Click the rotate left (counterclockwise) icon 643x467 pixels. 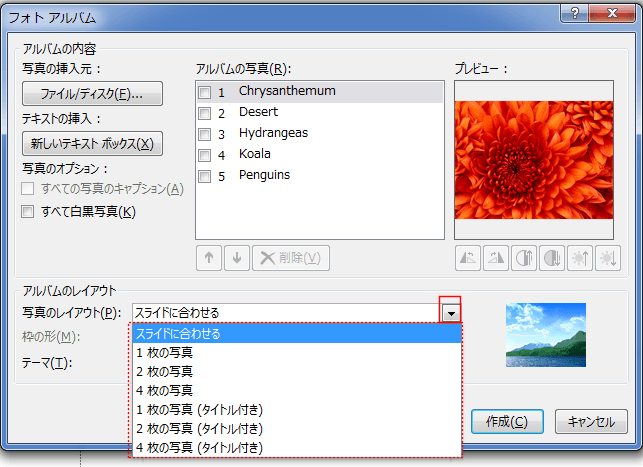point(467,258)
